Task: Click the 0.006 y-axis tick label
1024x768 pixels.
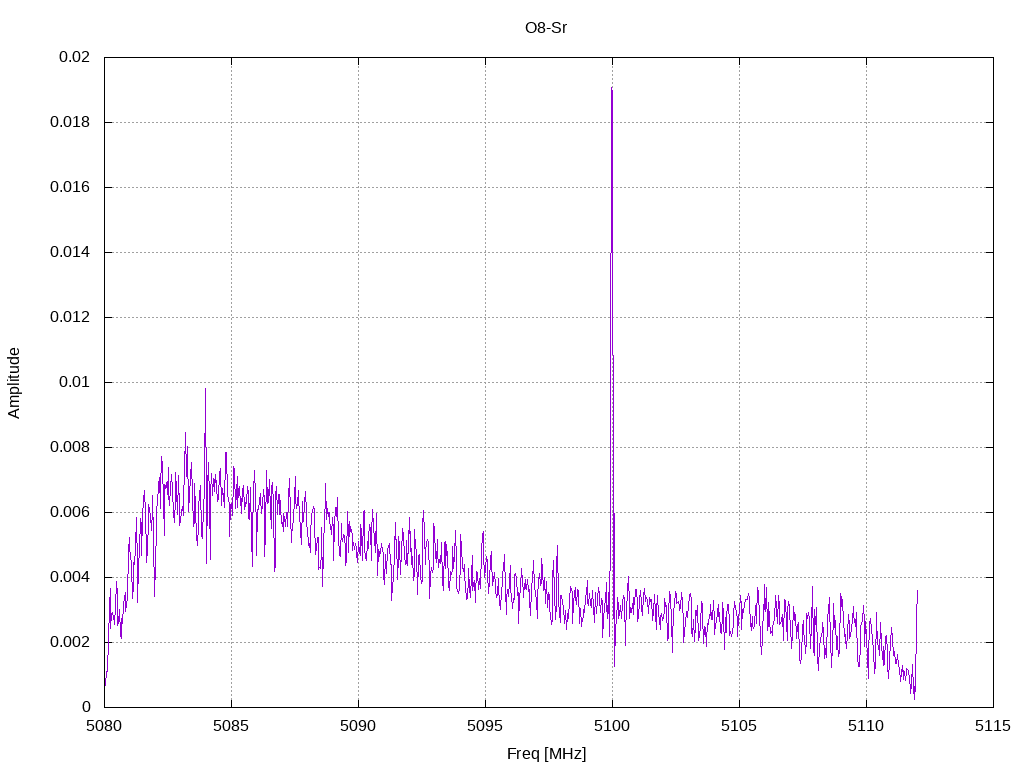Action: coord(71,512)
